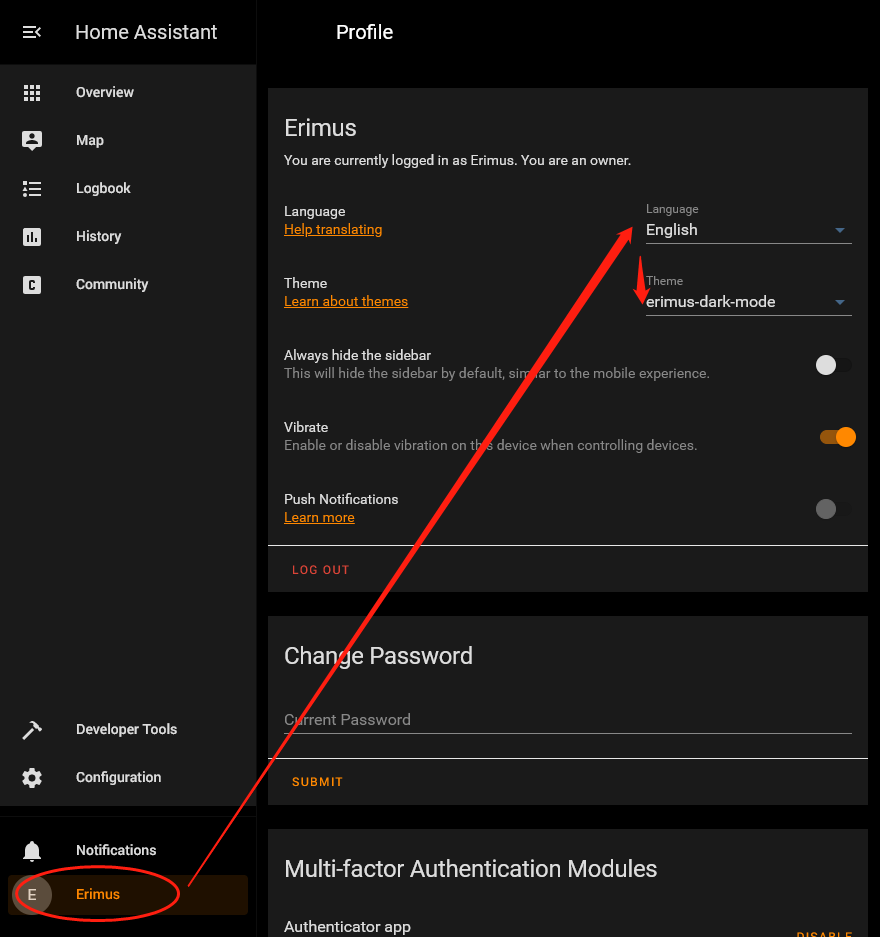Click Multi-factor Authentication Modules heading
Screen dimensions: 880x937
pyautogui.click(x=470, y=869)
